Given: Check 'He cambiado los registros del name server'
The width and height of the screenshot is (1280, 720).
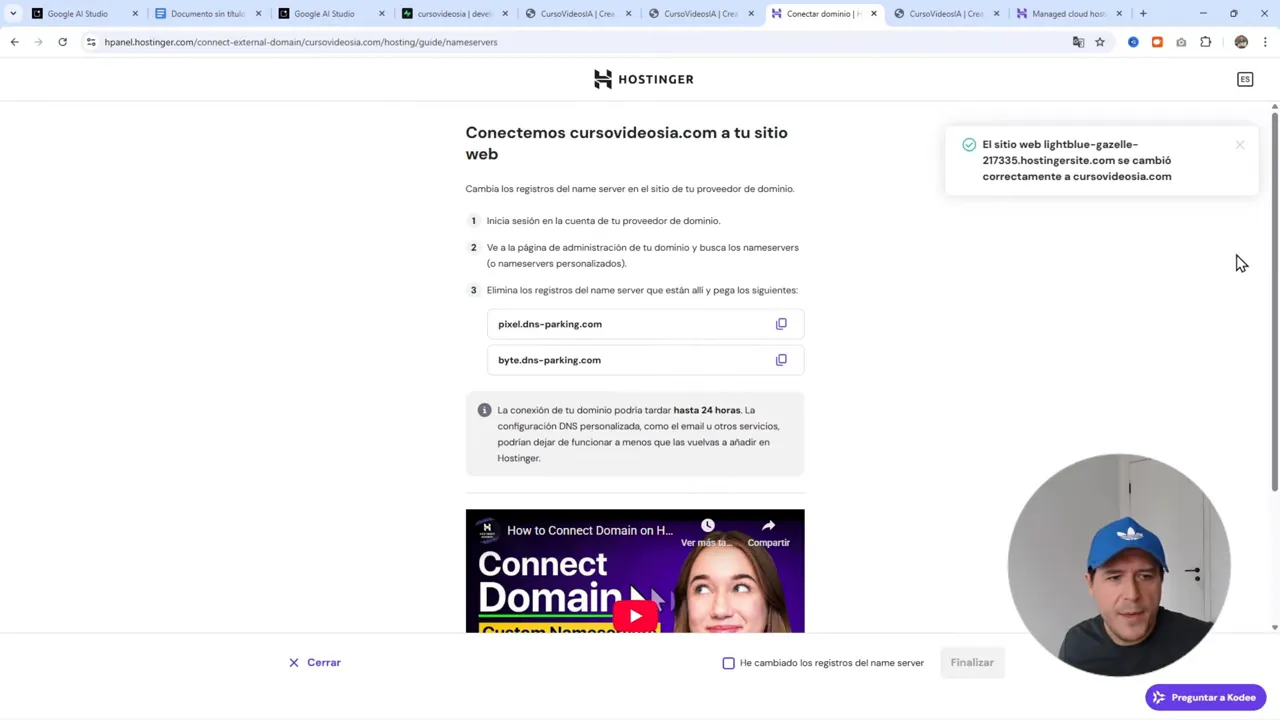Looking at the screenshot, I should [728, 662].
